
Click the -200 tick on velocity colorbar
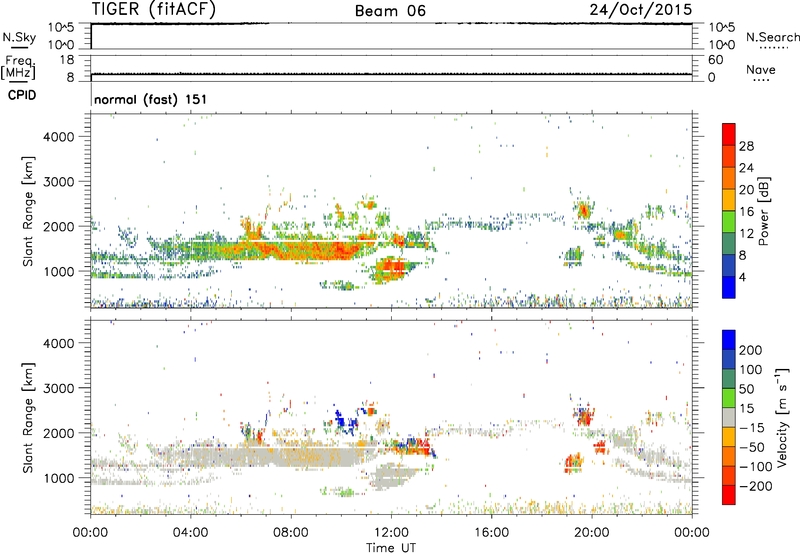tap(756, 486)
